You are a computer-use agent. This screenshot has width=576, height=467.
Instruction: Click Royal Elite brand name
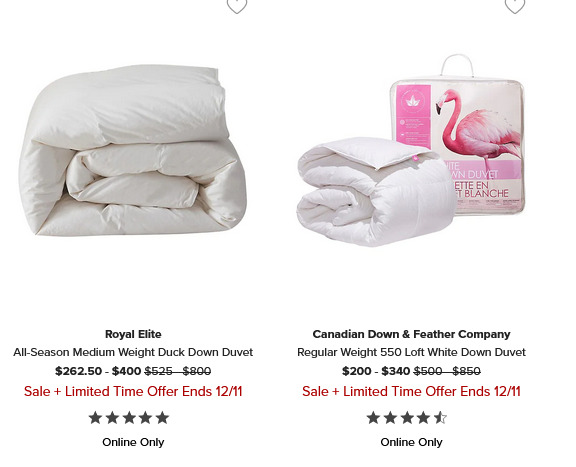tap(133, 334)
